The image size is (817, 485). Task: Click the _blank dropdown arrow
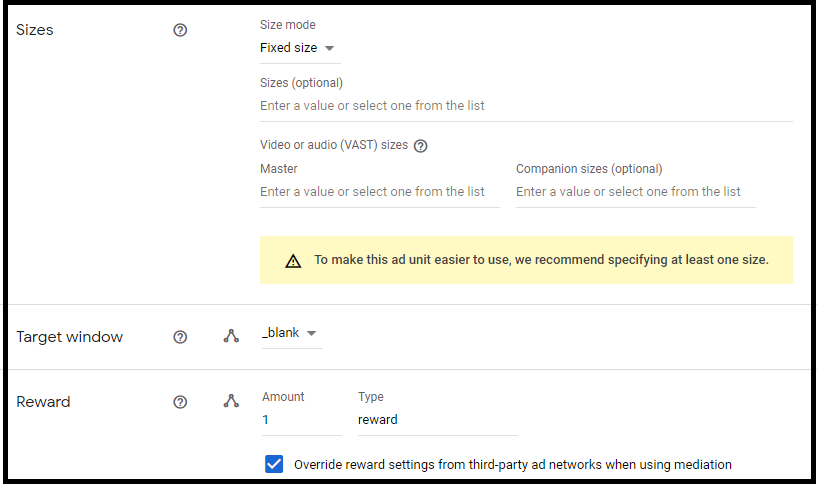(x=312, y=333)
